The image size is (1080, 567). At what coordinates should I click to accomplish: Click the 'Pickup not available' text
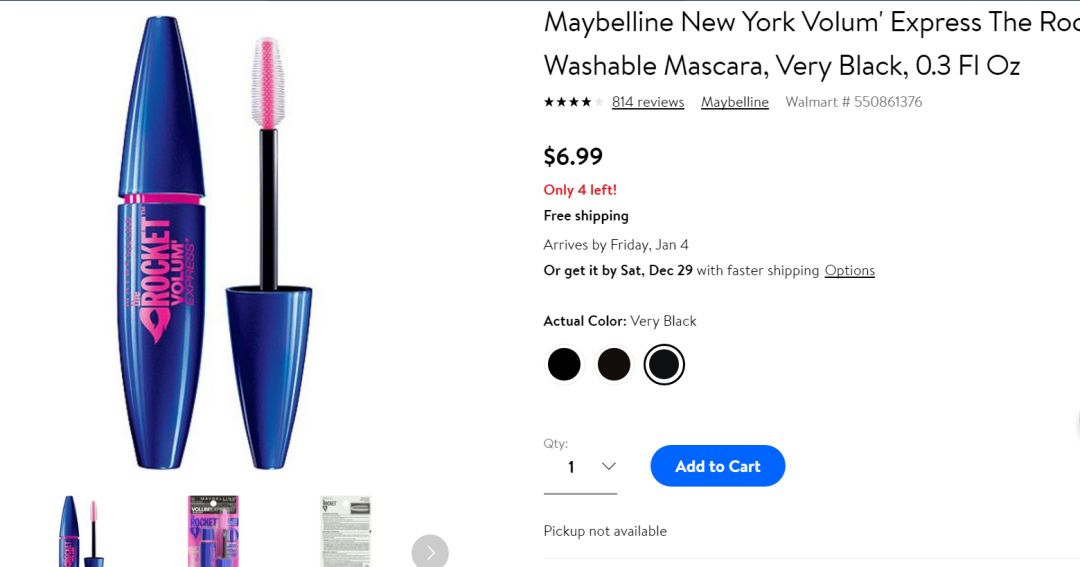point(605,531)
